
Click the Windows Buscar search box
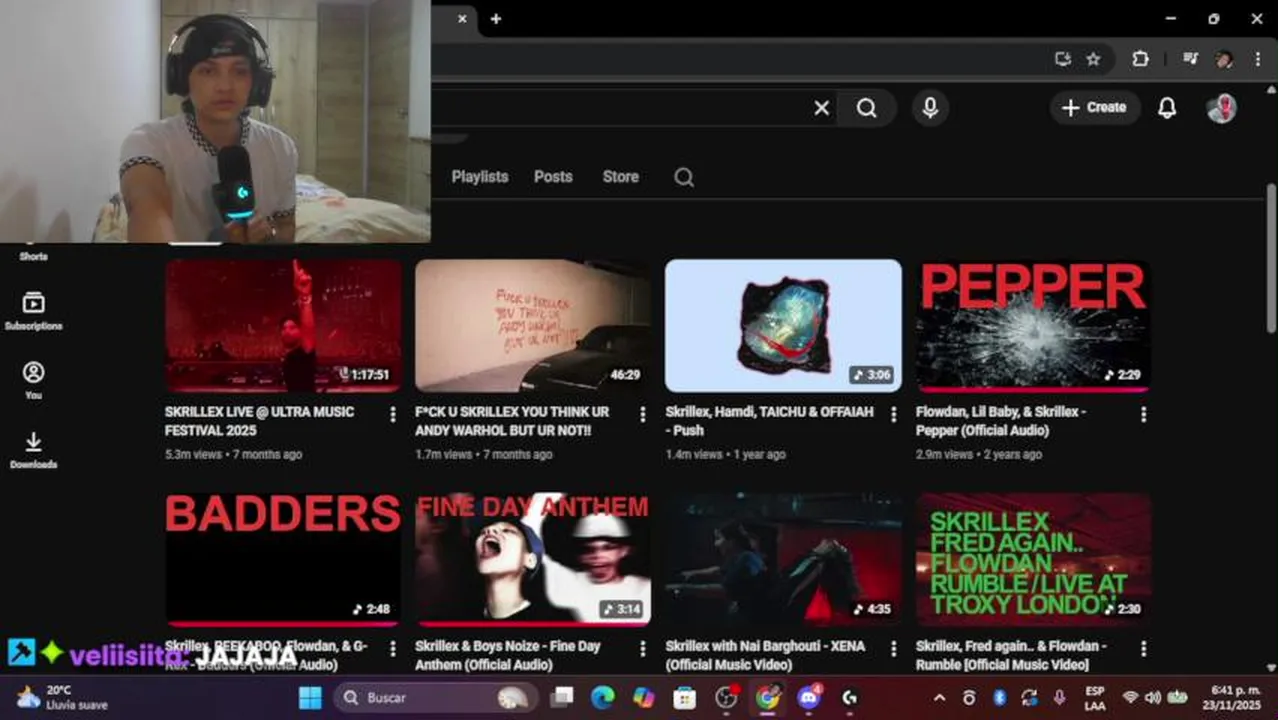(x=436, y=697)
